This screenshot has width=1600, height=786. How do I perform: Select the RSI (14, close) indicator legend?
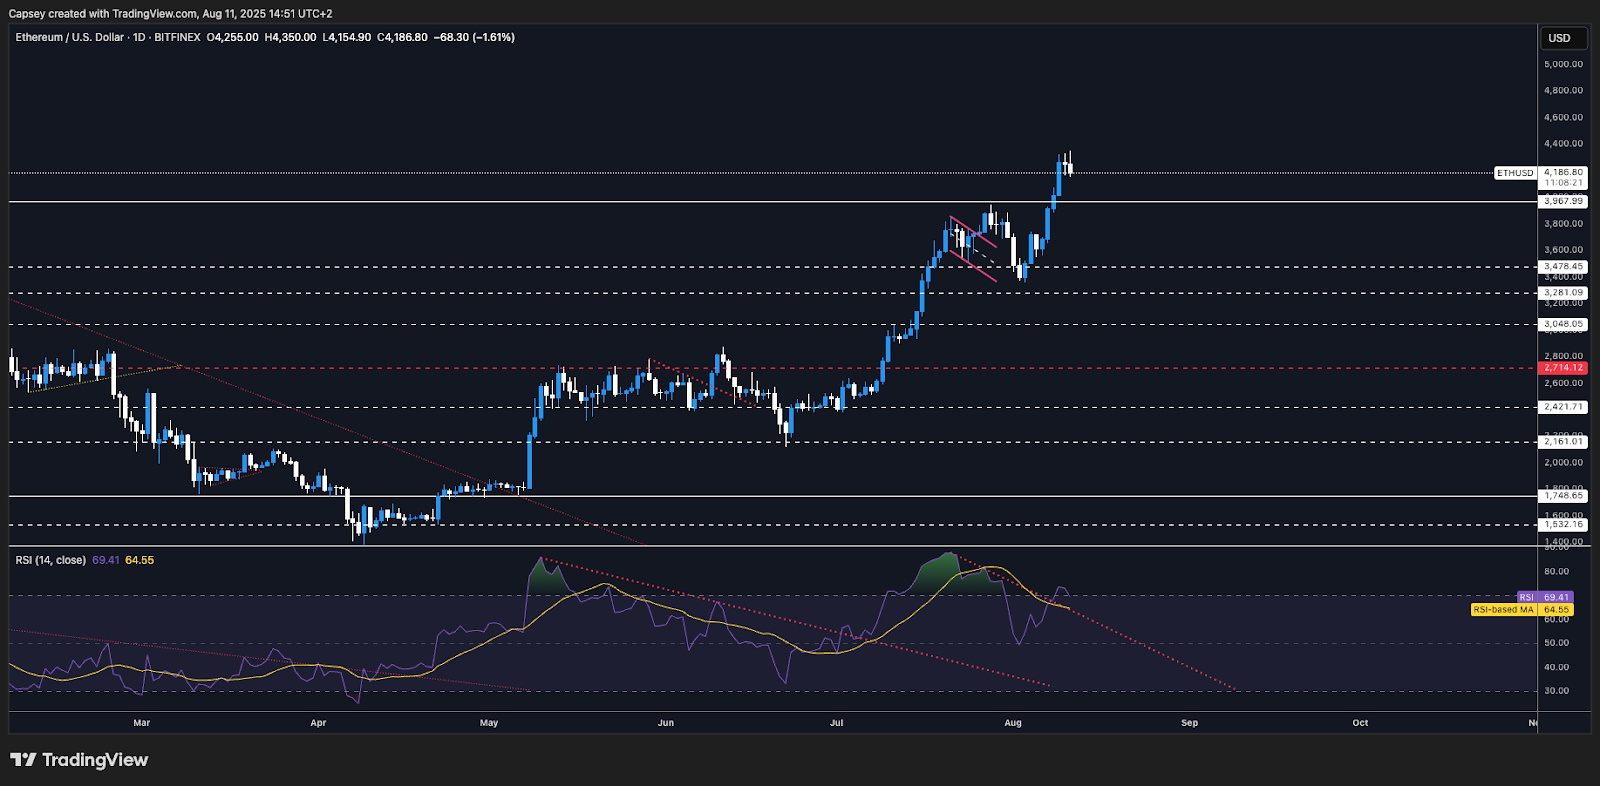50,560
